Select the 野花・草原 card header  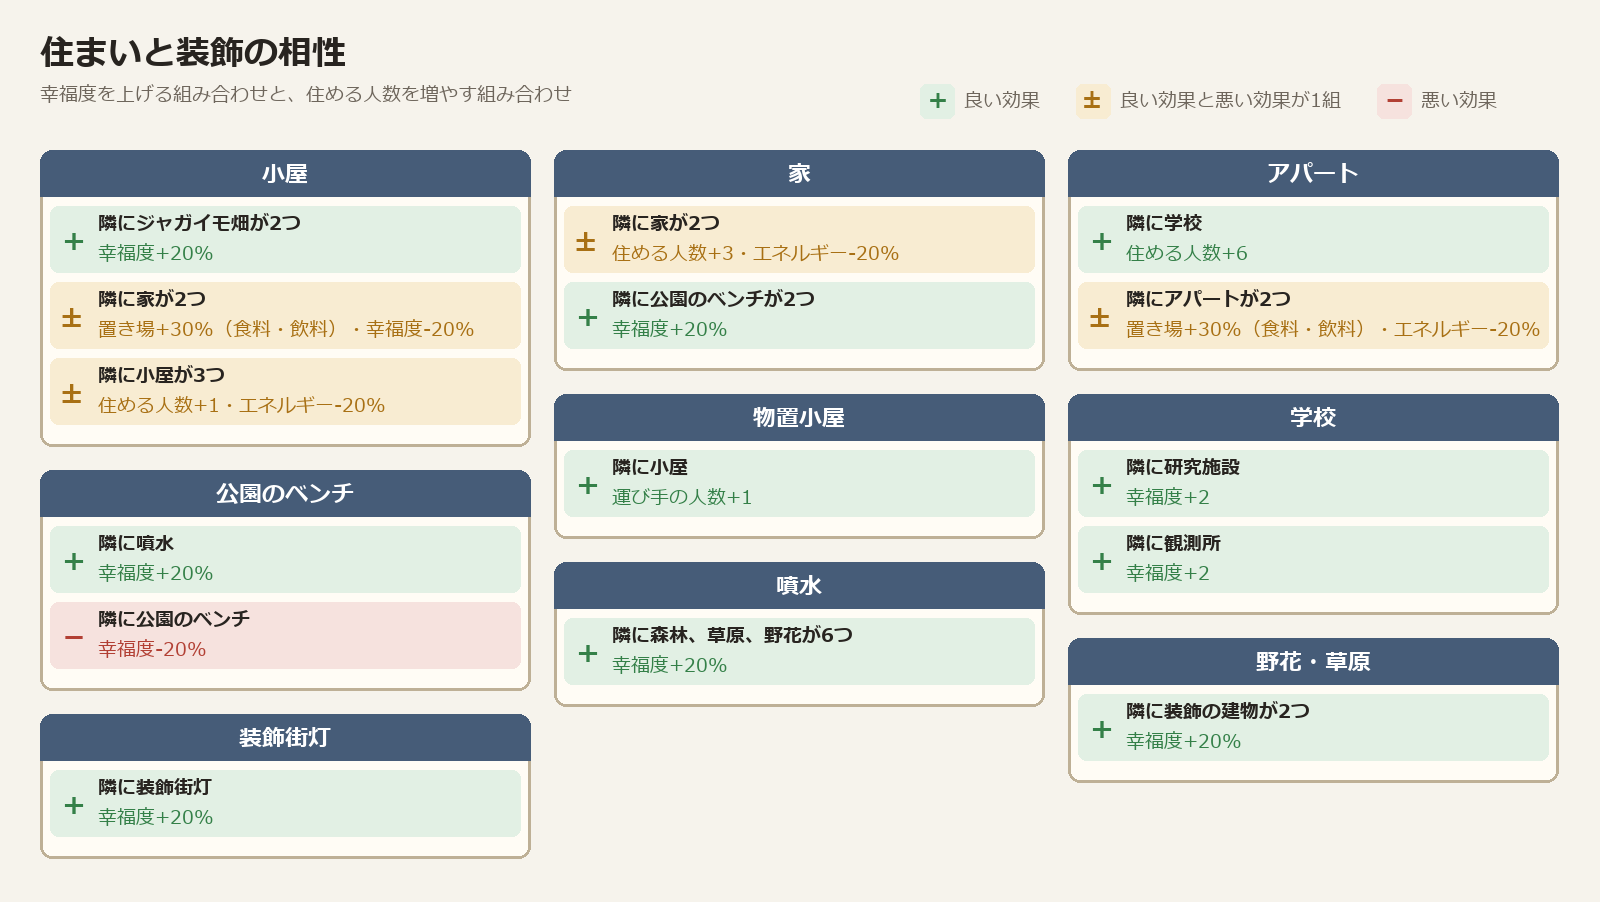point(1313,662)
